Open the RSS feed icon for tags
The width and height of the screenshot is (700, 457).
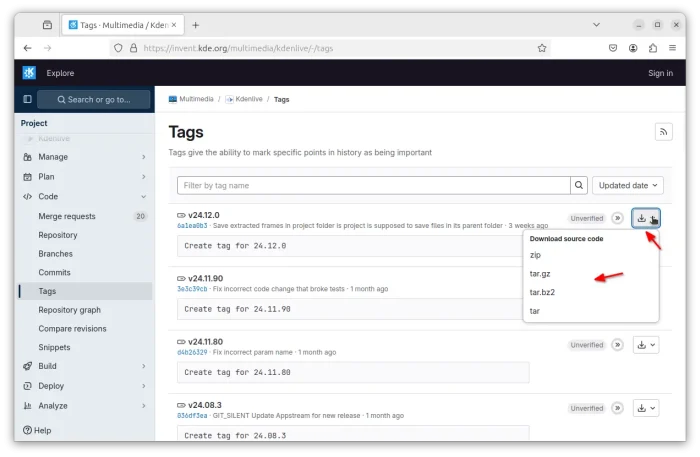click(663, 132)
